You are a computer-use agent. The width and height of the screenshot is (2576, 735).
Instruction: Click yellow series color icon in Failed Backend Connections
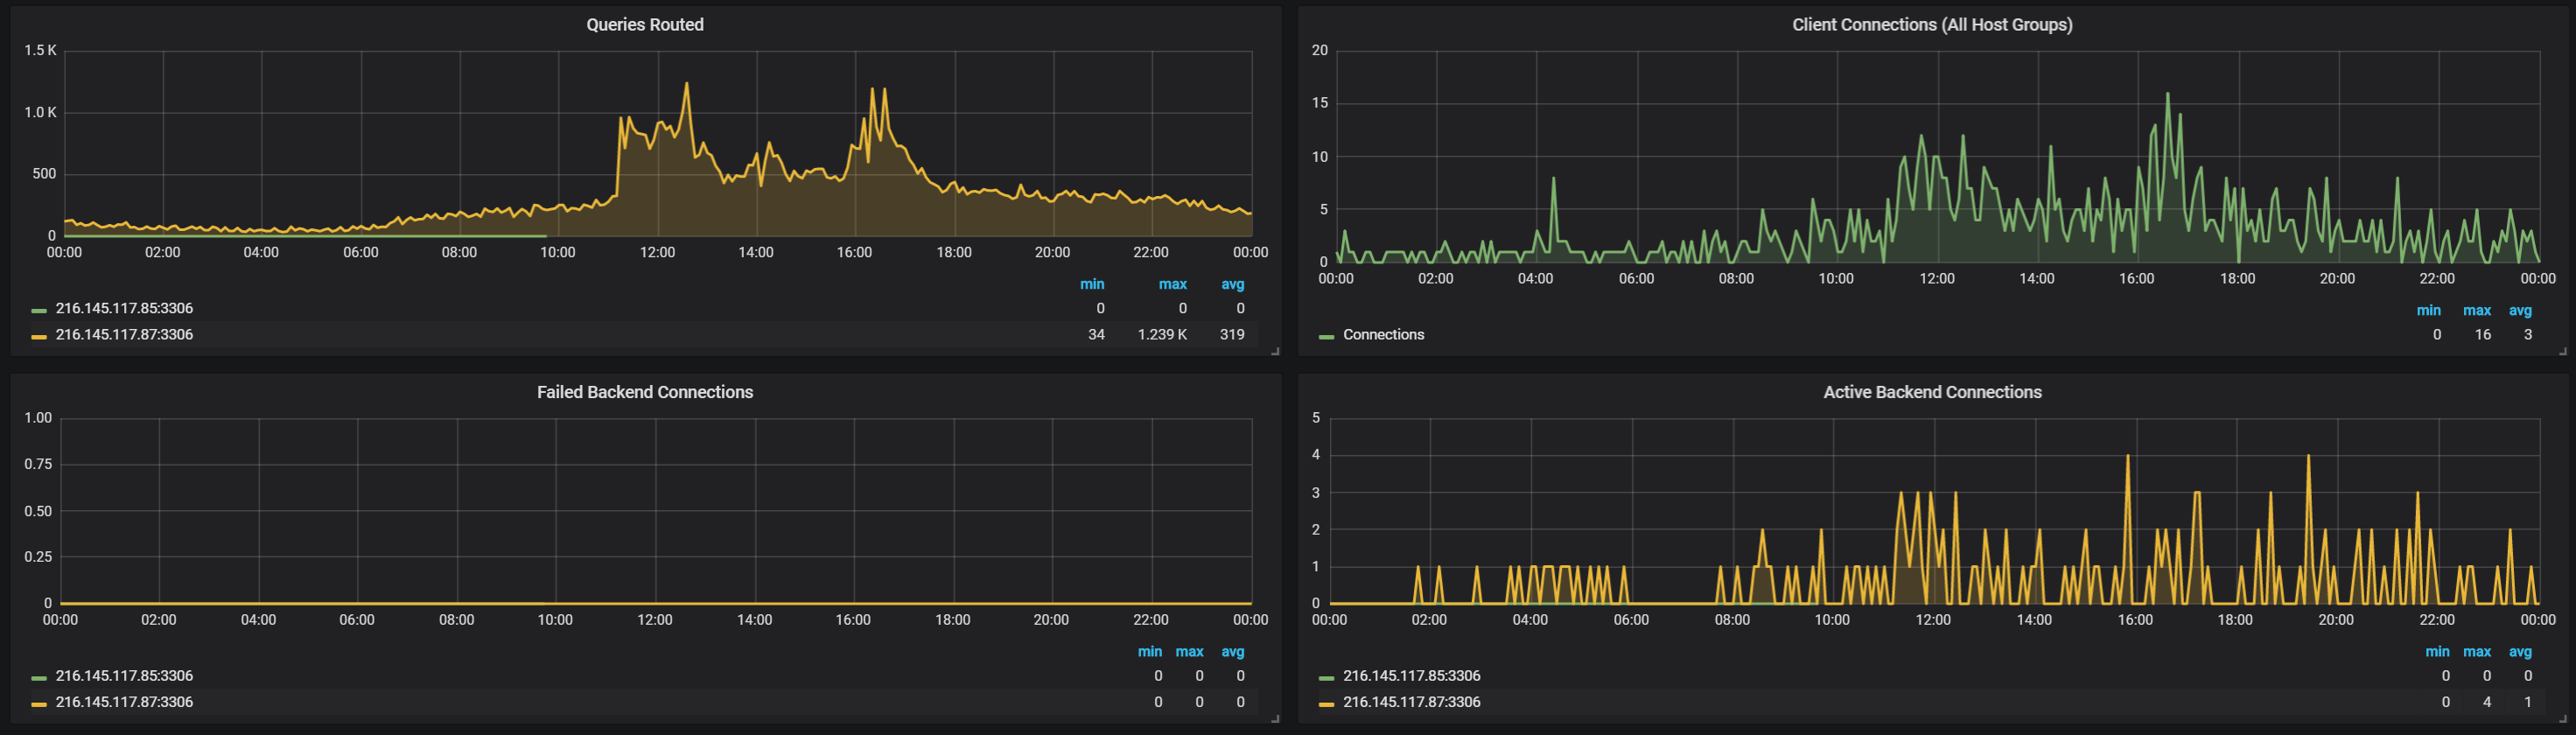tap(39, 703)
